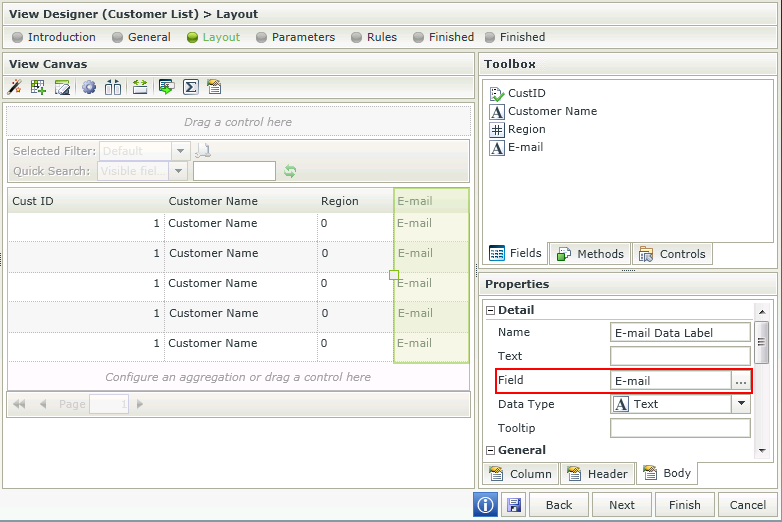Click the save floppy disk icon
This screenshot has width=782, height=522.
514,505
